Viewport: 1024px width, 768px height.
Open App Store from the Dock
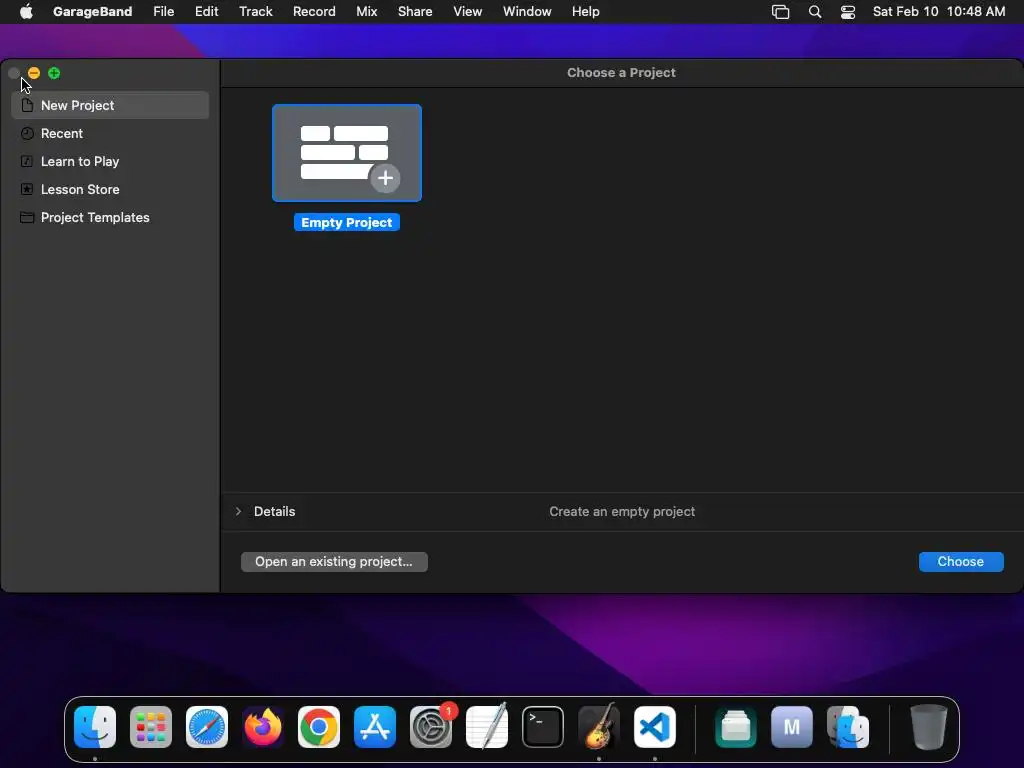coord(375,727)
